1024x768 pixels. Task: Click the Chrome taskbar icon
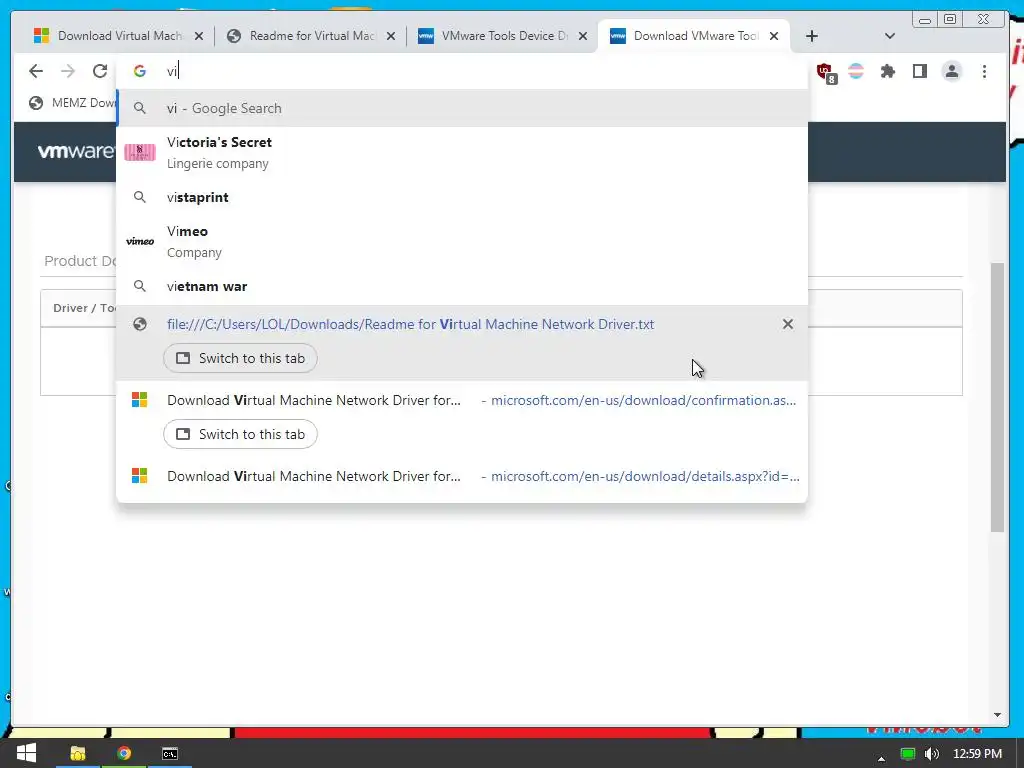click(124, 754)
